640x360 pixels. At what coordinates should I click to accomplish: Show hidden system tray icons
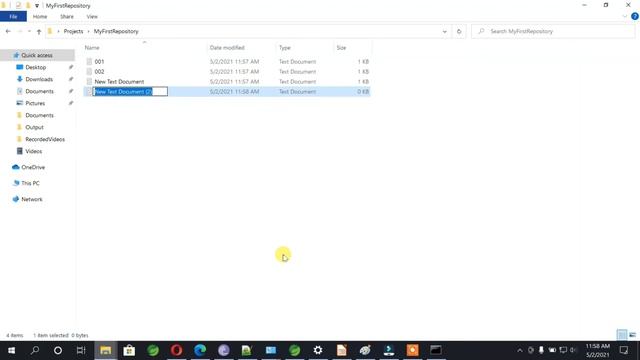click(x=520, y=350)
